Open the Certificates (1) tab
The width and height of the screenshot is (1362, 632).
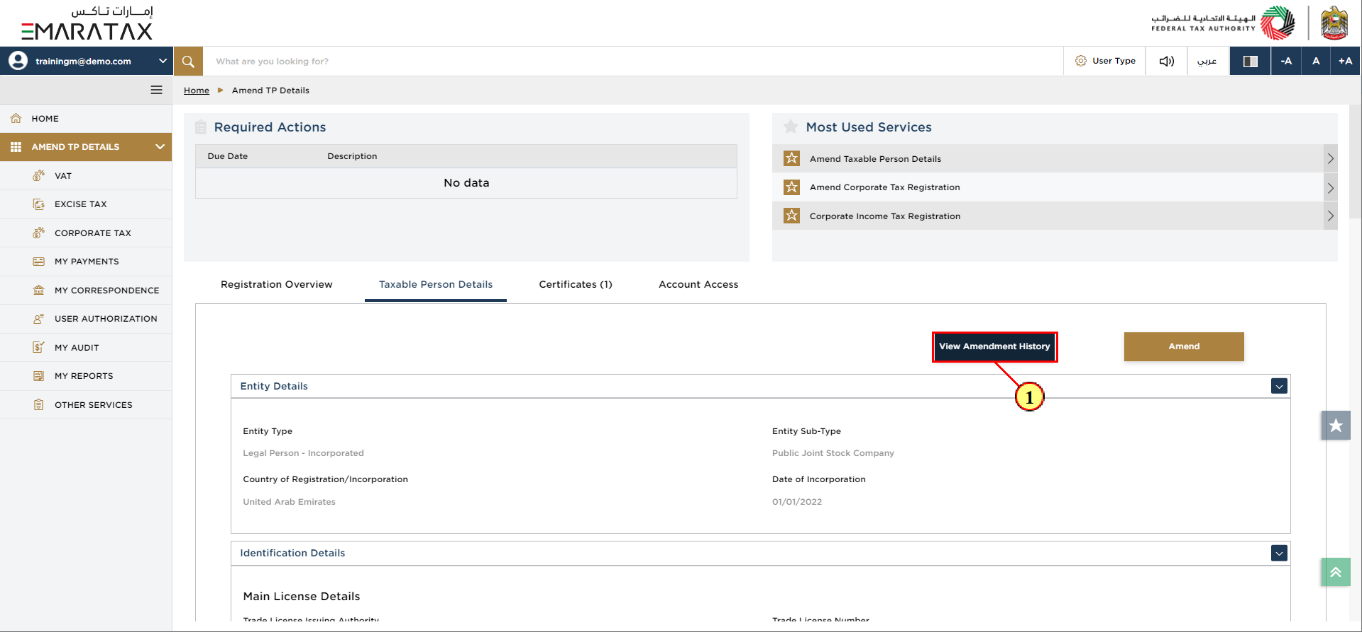(575, 285)
